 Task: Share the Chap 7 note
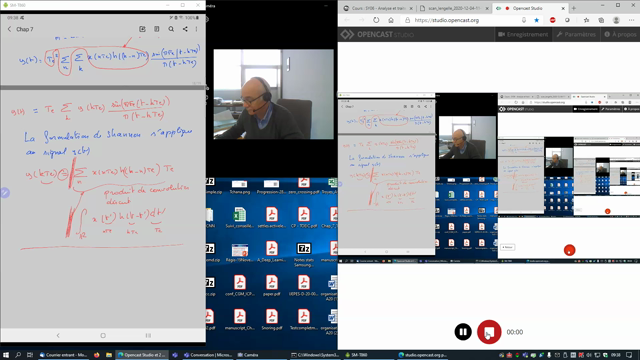point(185,29)
